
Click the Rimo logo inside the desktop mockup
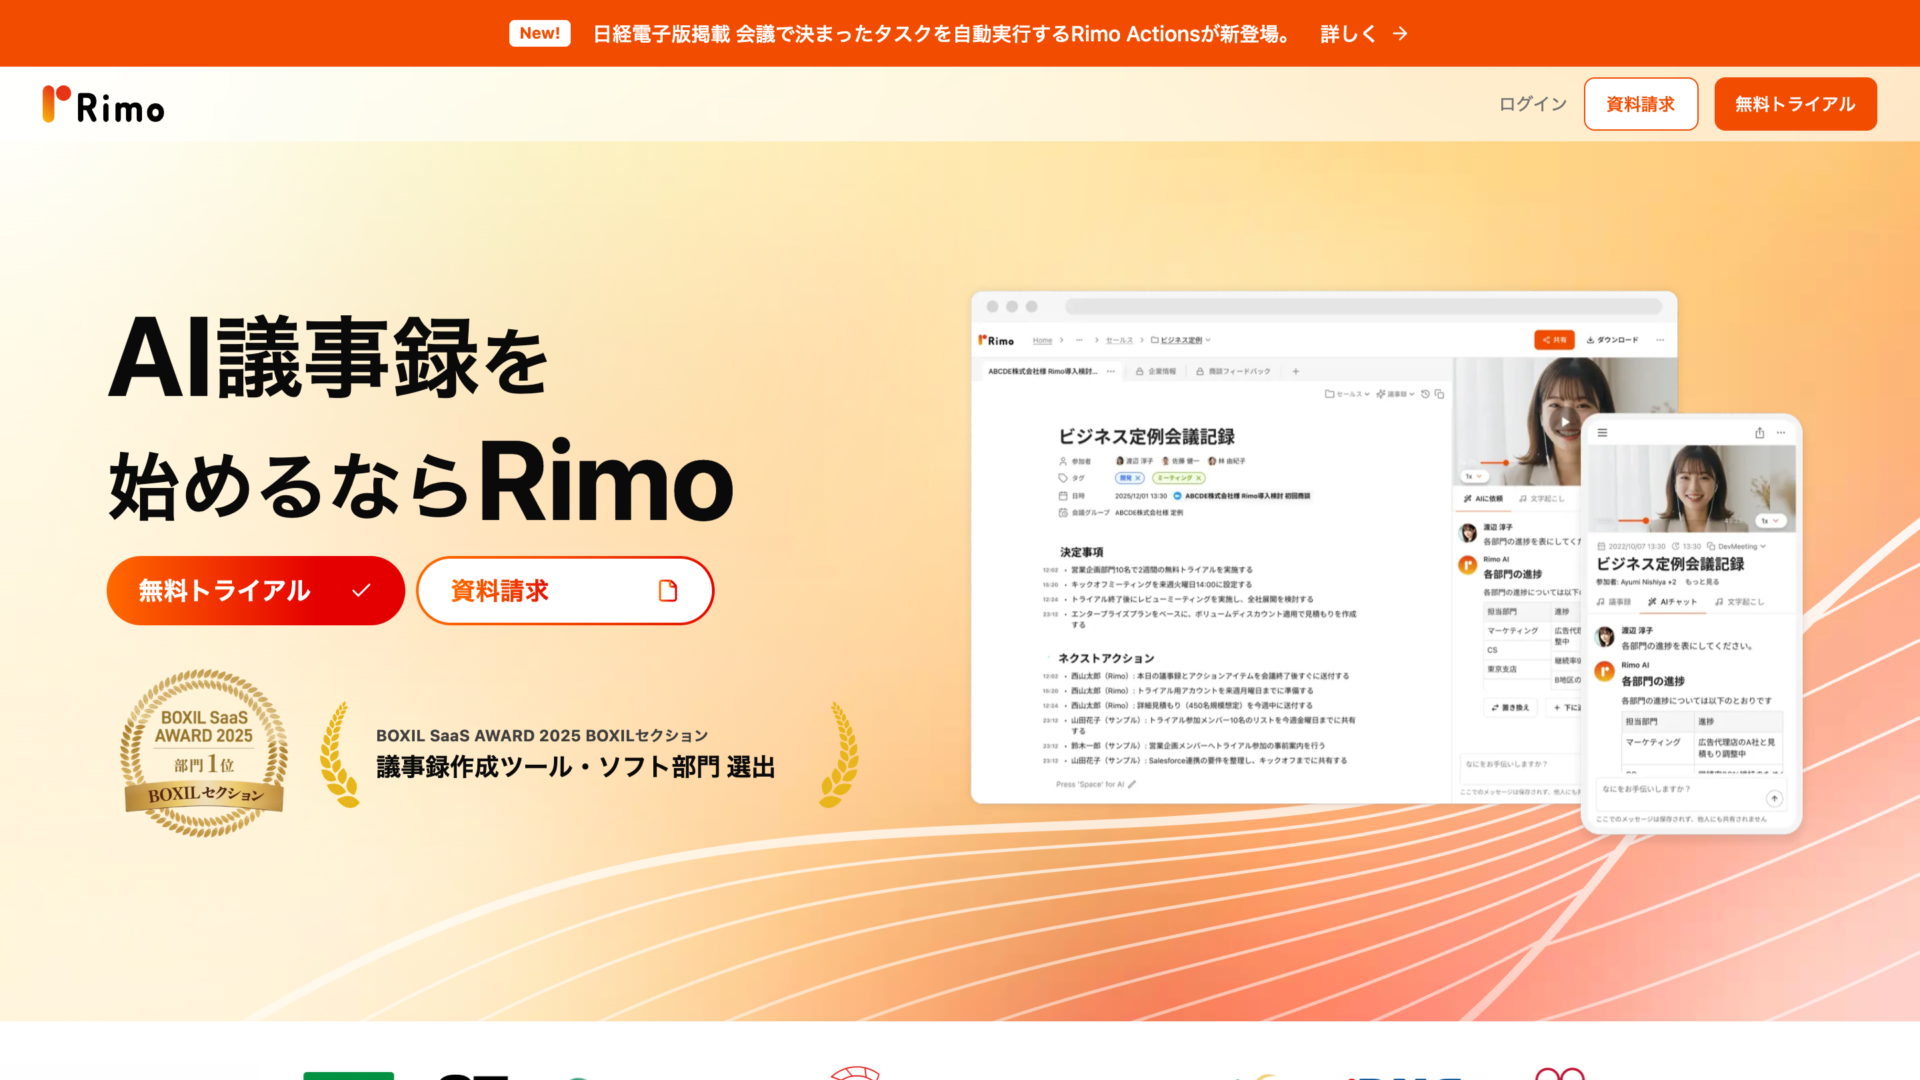coord(996,340)
